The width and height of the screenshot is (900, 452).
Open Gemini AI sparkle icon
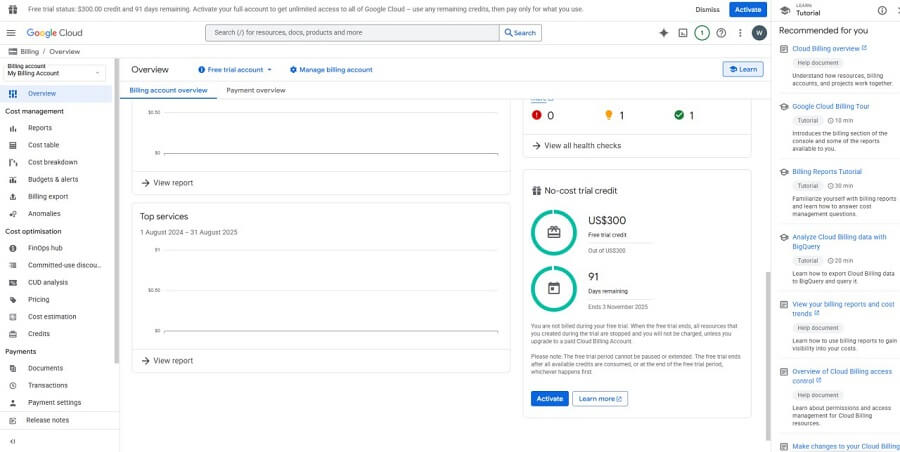click(664, 33)
